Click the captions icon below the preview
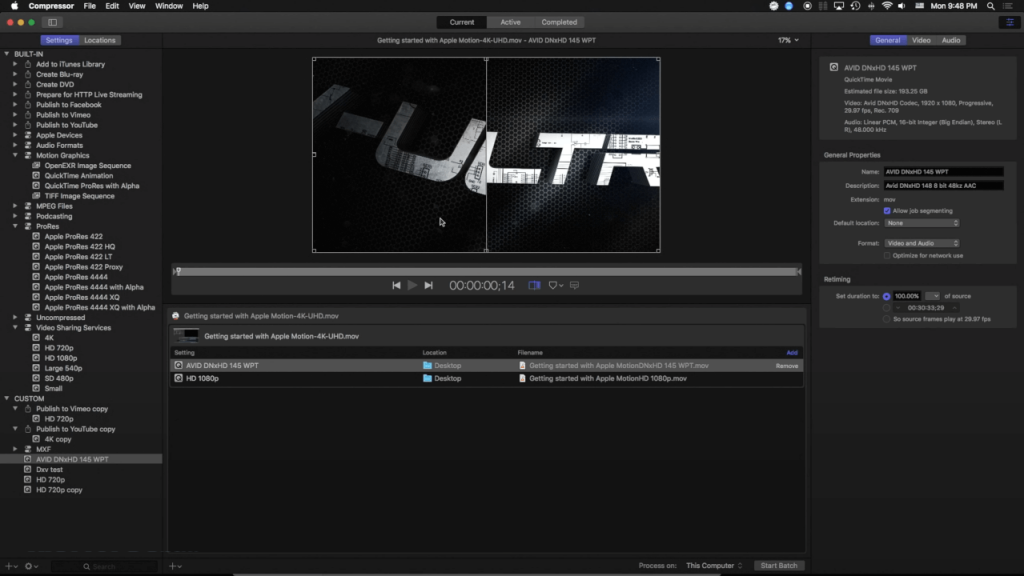The image size is (1024, 576). [575, 285]
